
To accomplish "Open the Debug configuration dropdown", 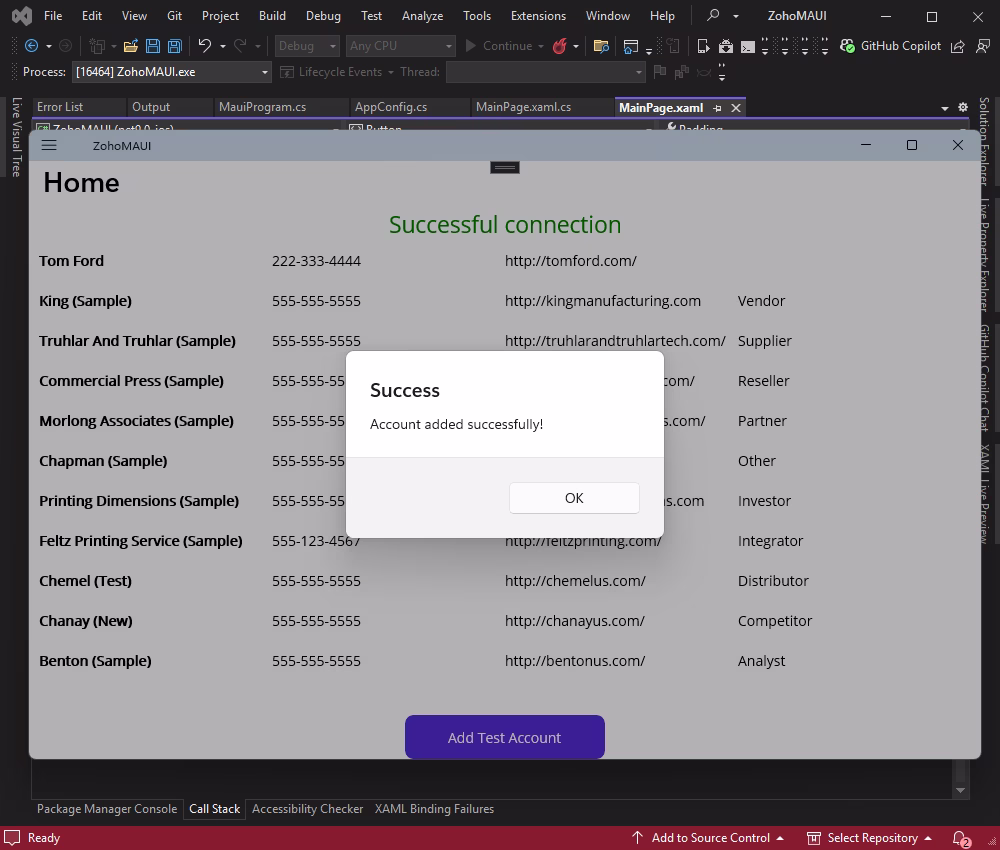I will click(307, 46).
